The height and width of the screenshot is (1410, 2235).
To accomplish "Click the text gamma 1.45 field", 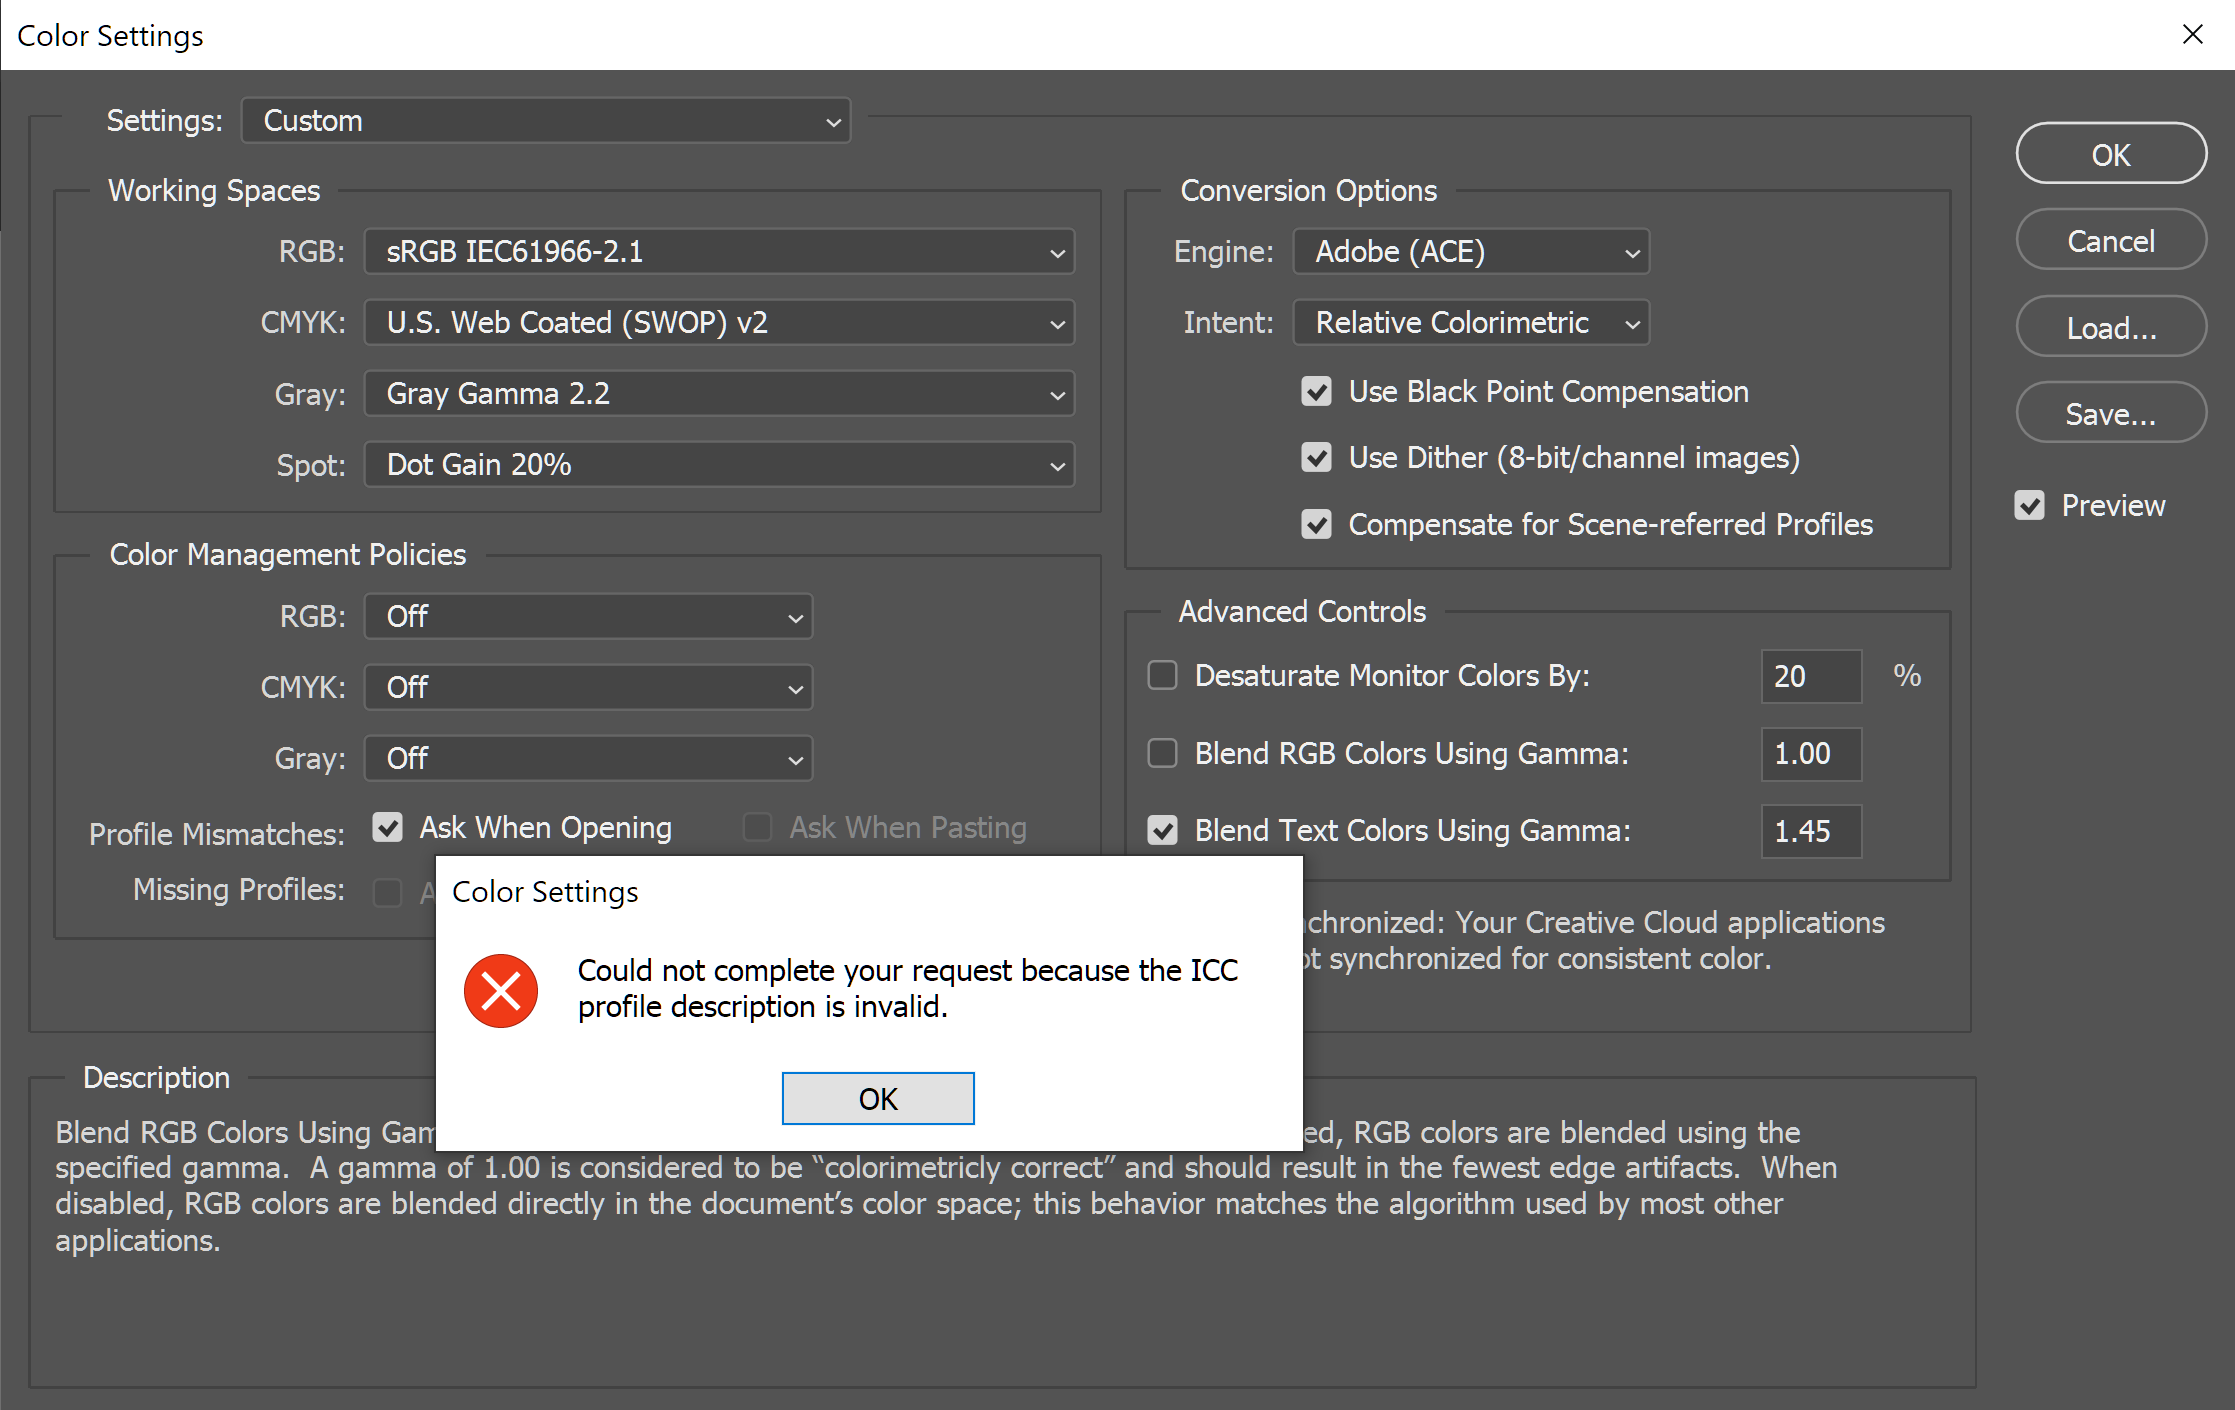I will pos(1810,831).
